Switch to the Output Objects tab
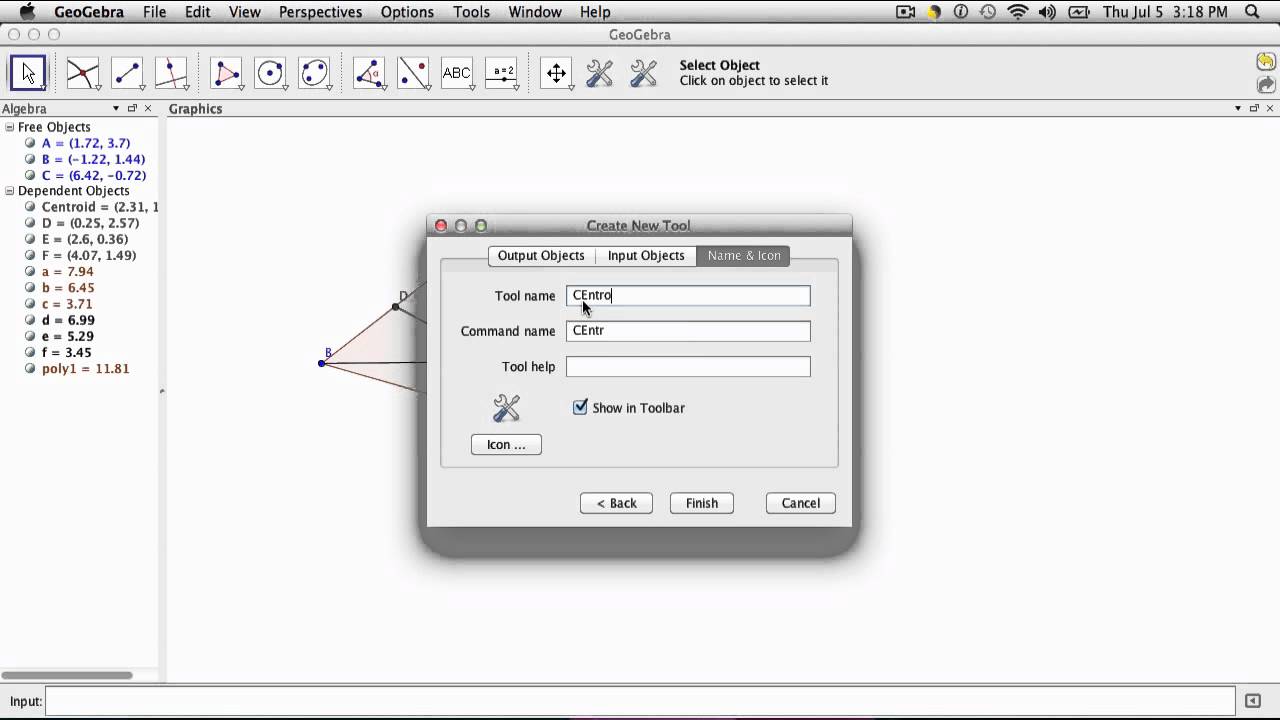1280x720 pixels. point(541,255)
